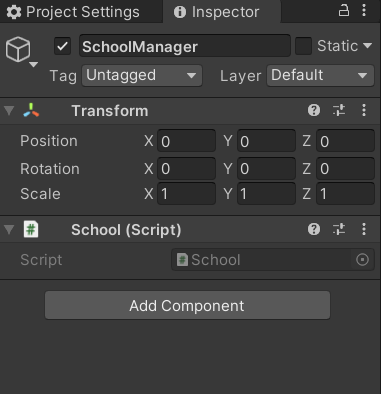Open School script help reference
381x394 pixels.
pyautogui.click(x=314, y=229)
